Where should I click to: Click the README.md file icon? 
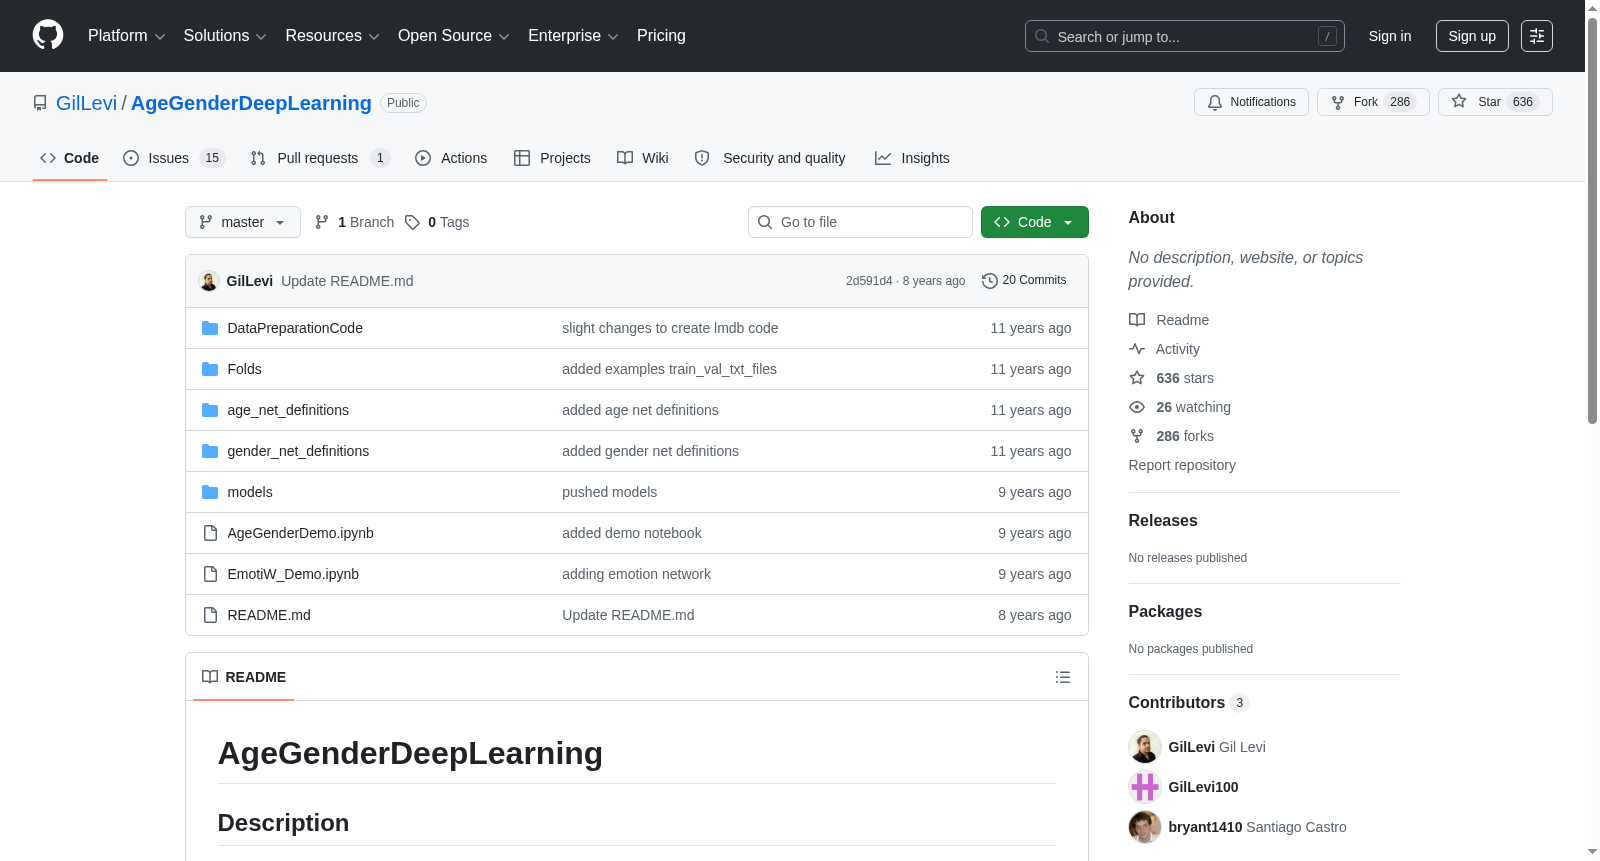(x=210, y=615)
